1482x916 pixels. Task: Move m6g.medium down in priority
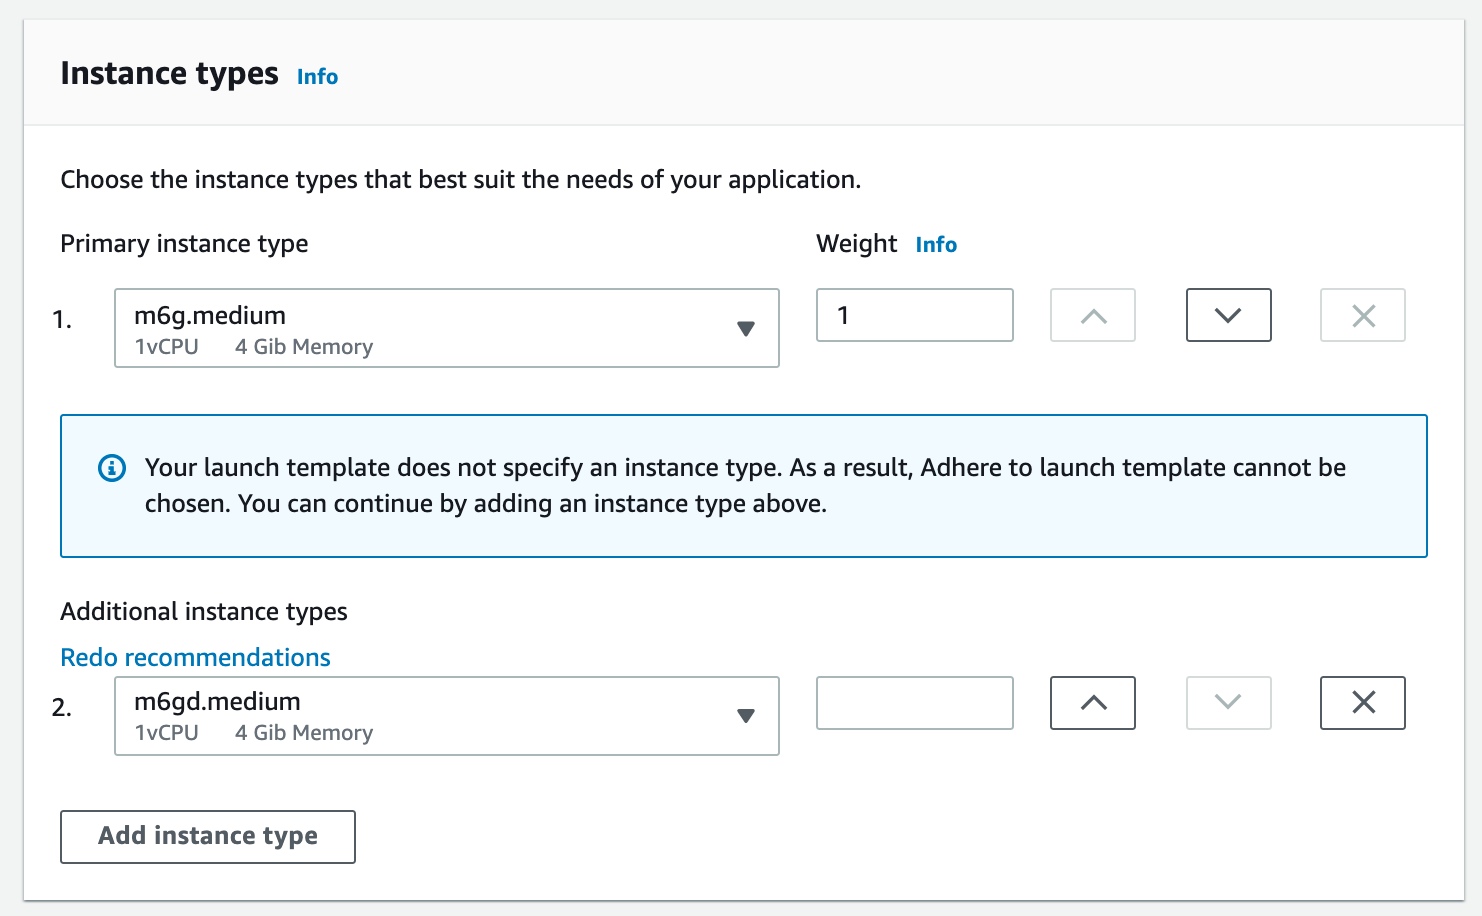(1228, 315)
